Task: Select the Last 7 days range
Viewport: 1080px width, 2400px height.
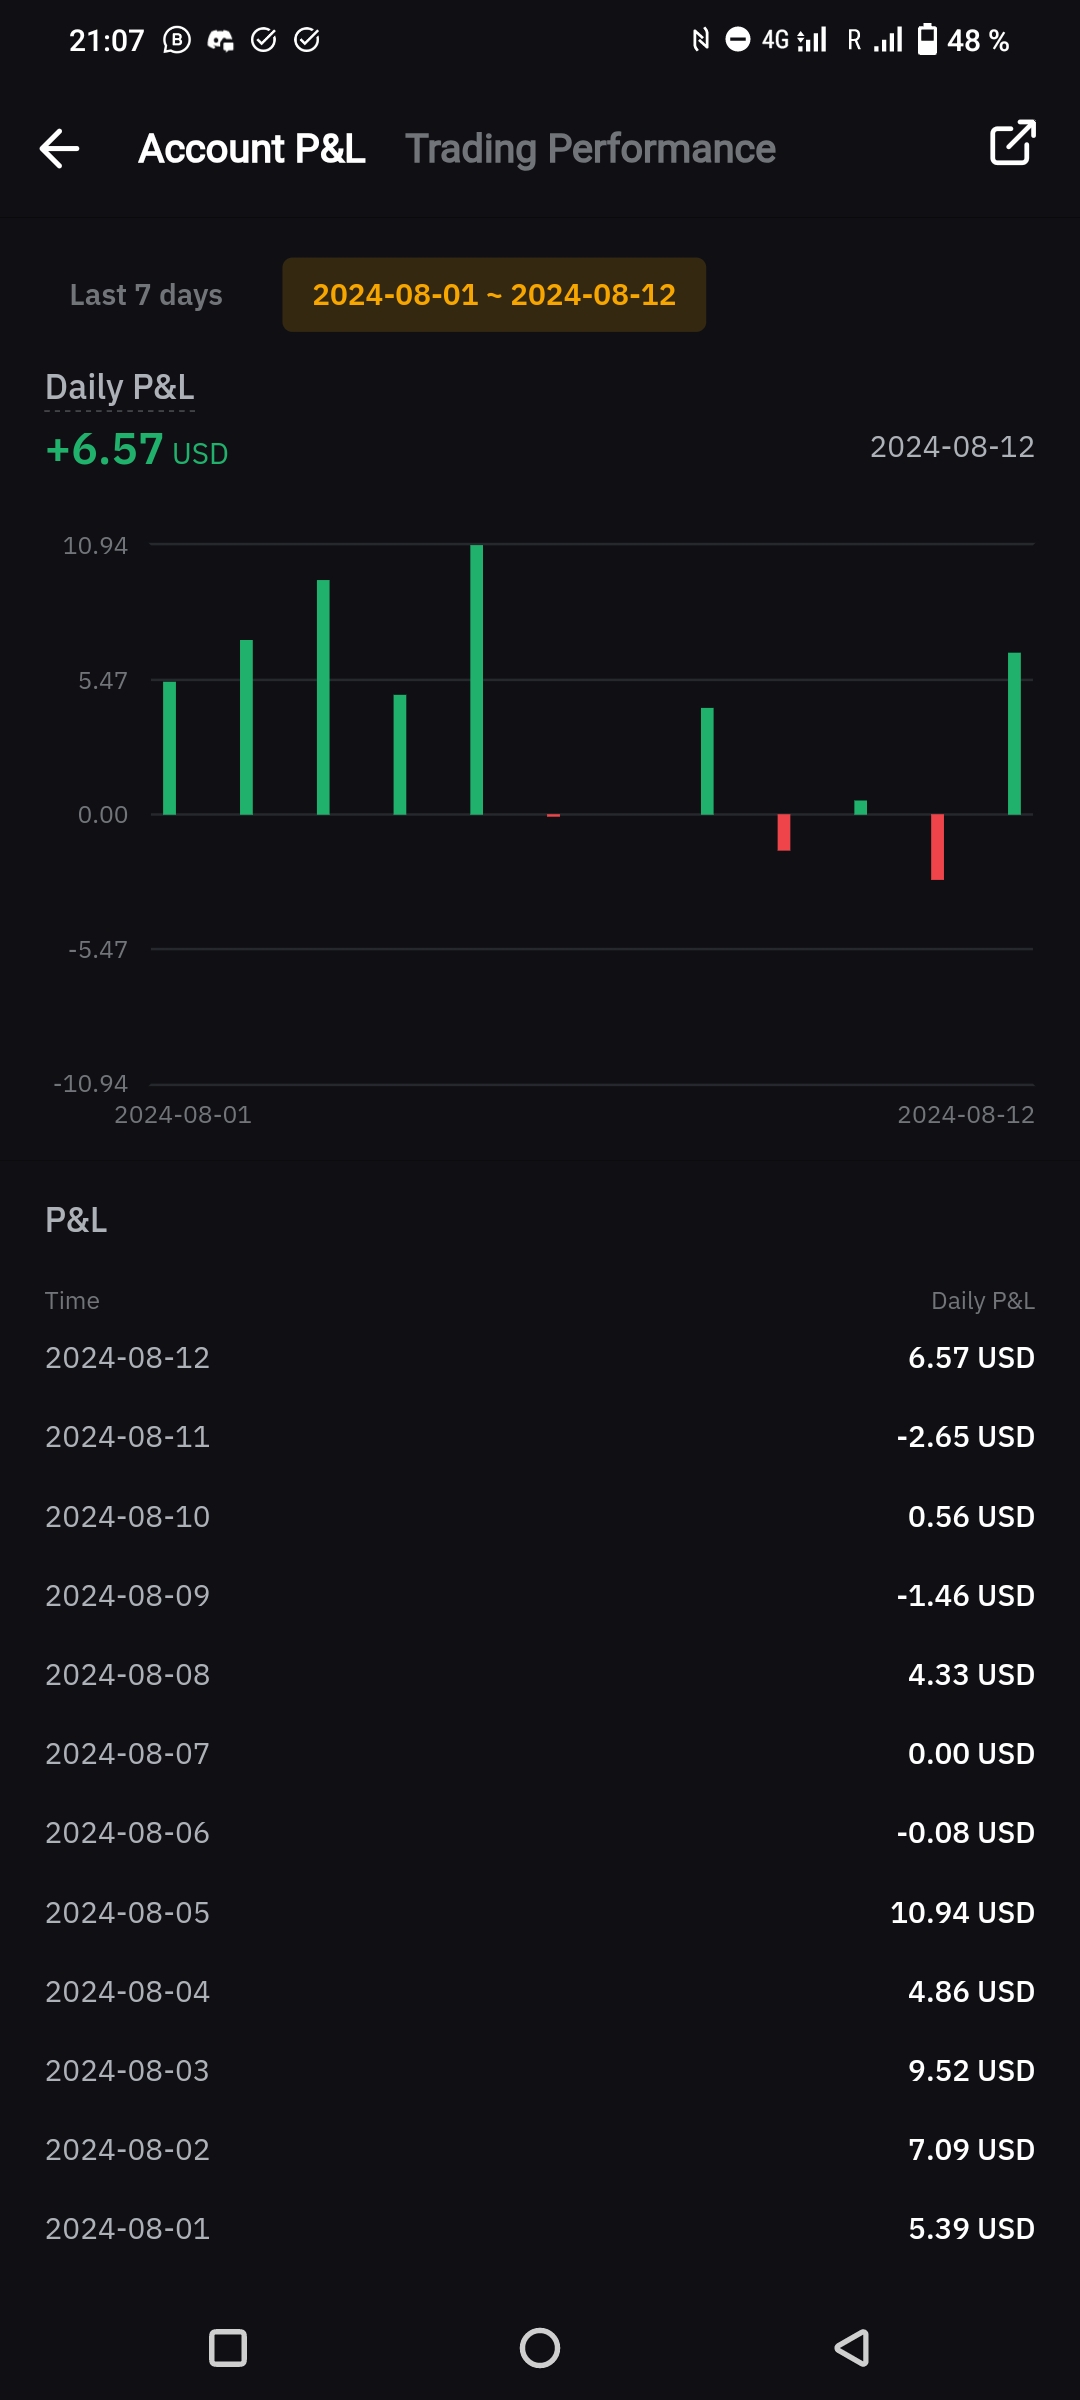Action: pyautogui.click(x=146, y=295)
